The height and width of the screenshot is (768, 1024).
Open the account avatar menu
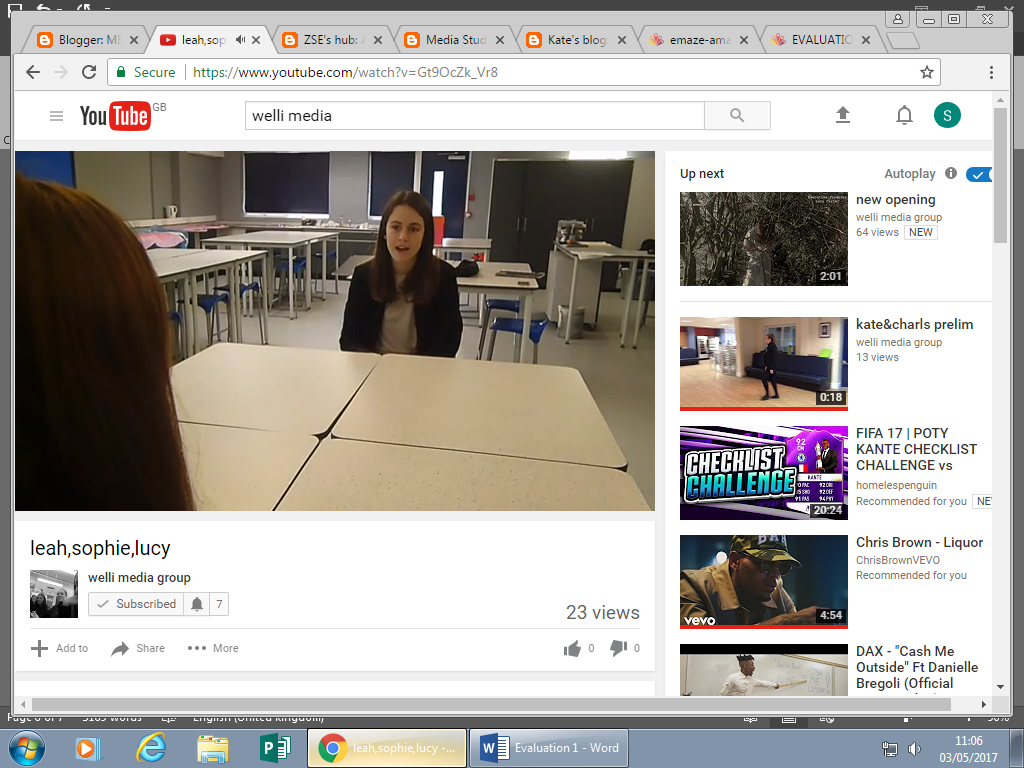pyautogui.click(x=947, y=115)
